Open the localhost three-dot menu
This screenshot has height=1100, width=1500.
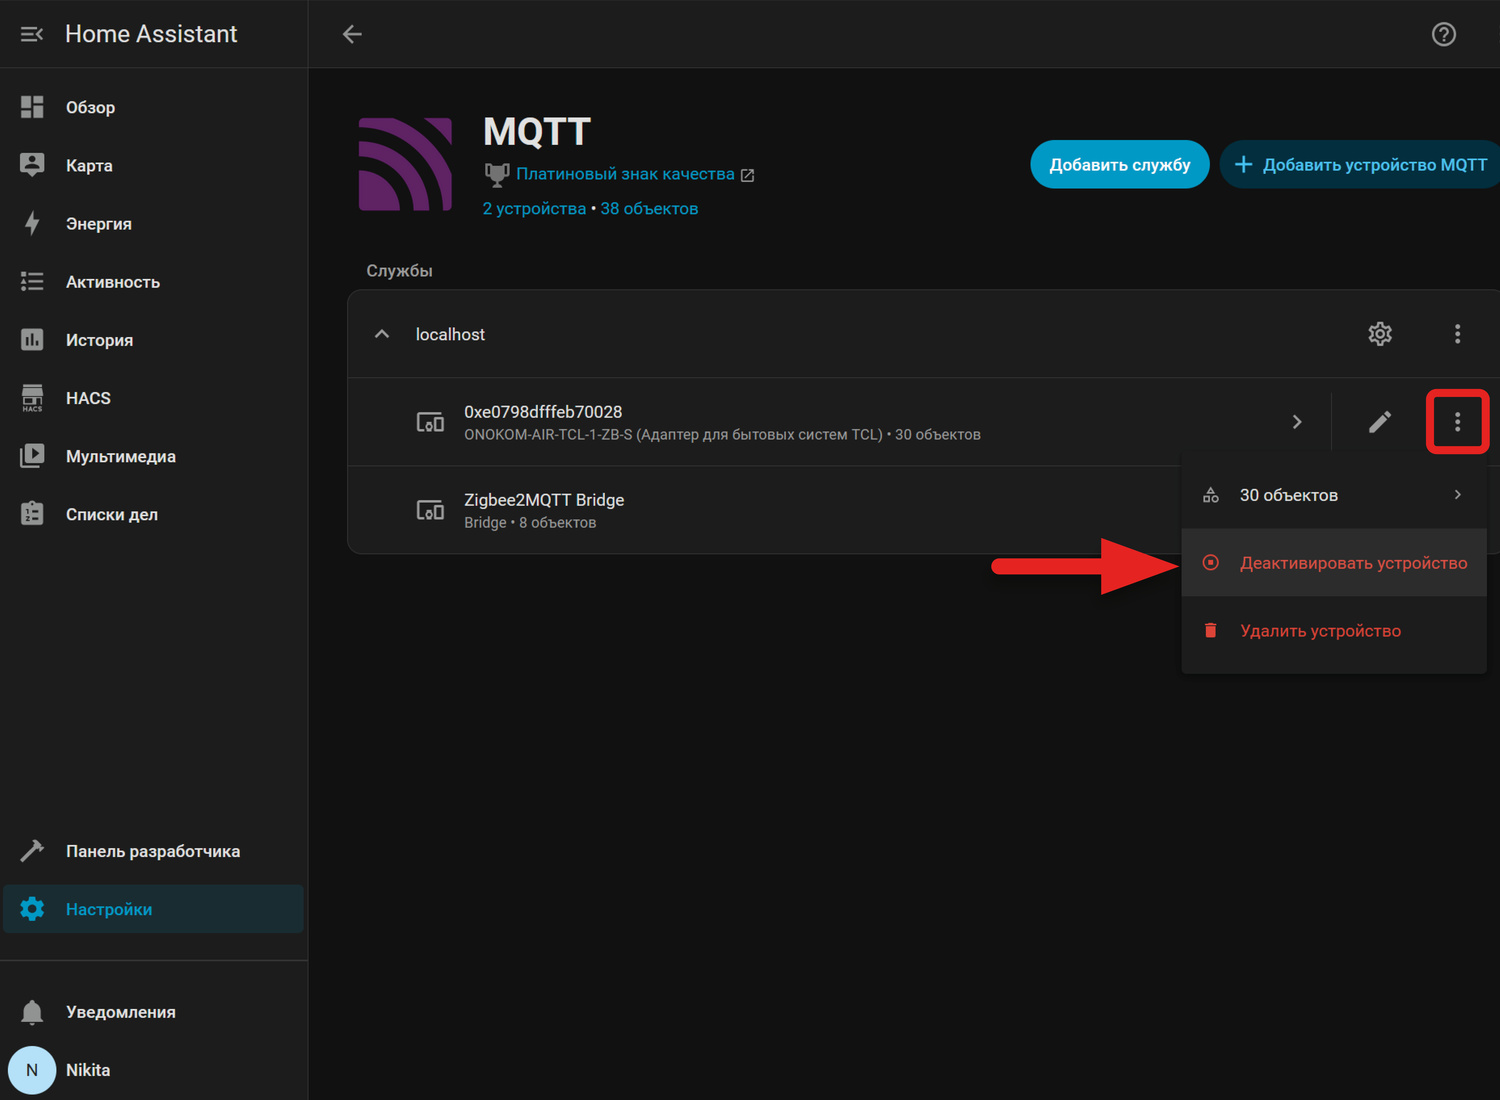(x=1457, y=334)
